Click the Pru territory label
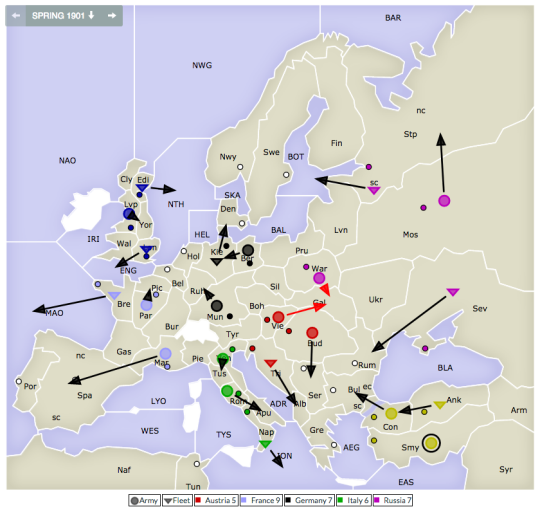Image resolution: width=540 pixels, height=516 pixels. tap(302, 251)
